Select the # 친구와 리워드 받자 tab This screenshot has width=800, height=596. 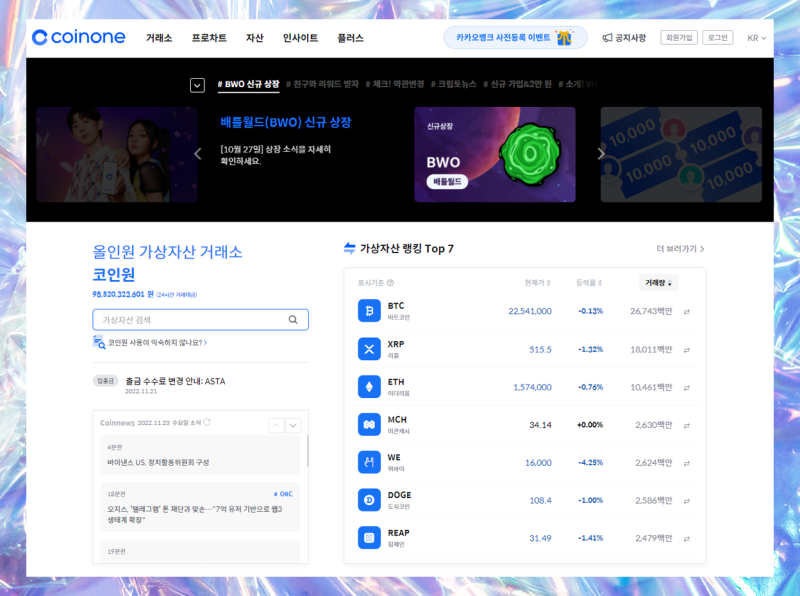322,84
